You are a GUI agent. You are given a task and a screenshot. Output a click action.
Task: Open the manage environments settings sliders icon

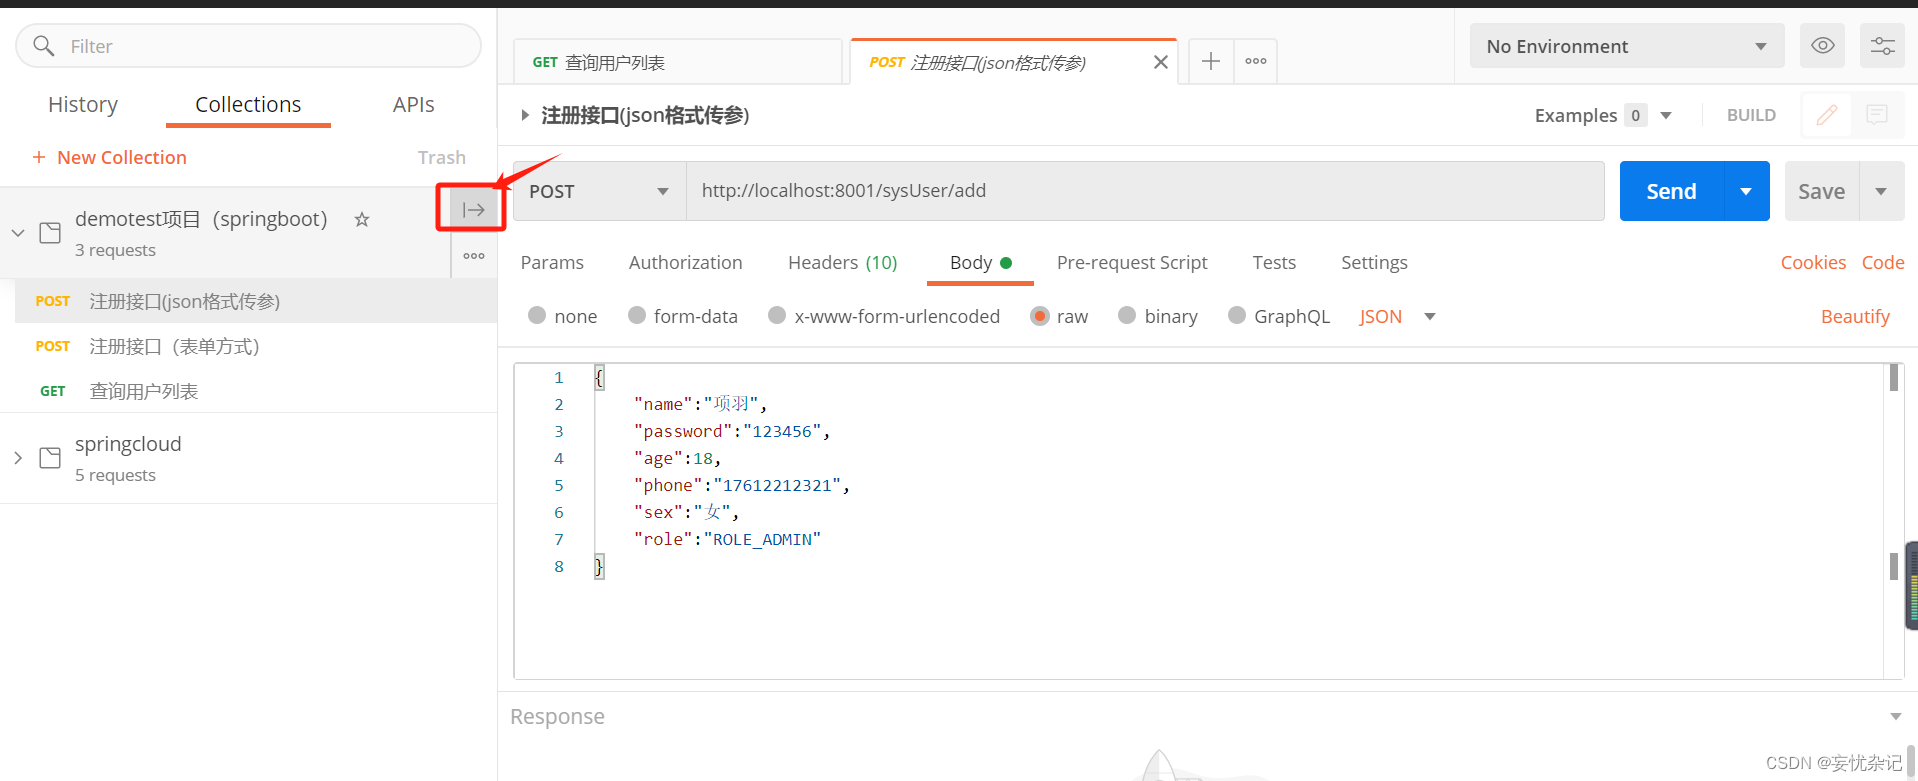(x=1882, y=46)
